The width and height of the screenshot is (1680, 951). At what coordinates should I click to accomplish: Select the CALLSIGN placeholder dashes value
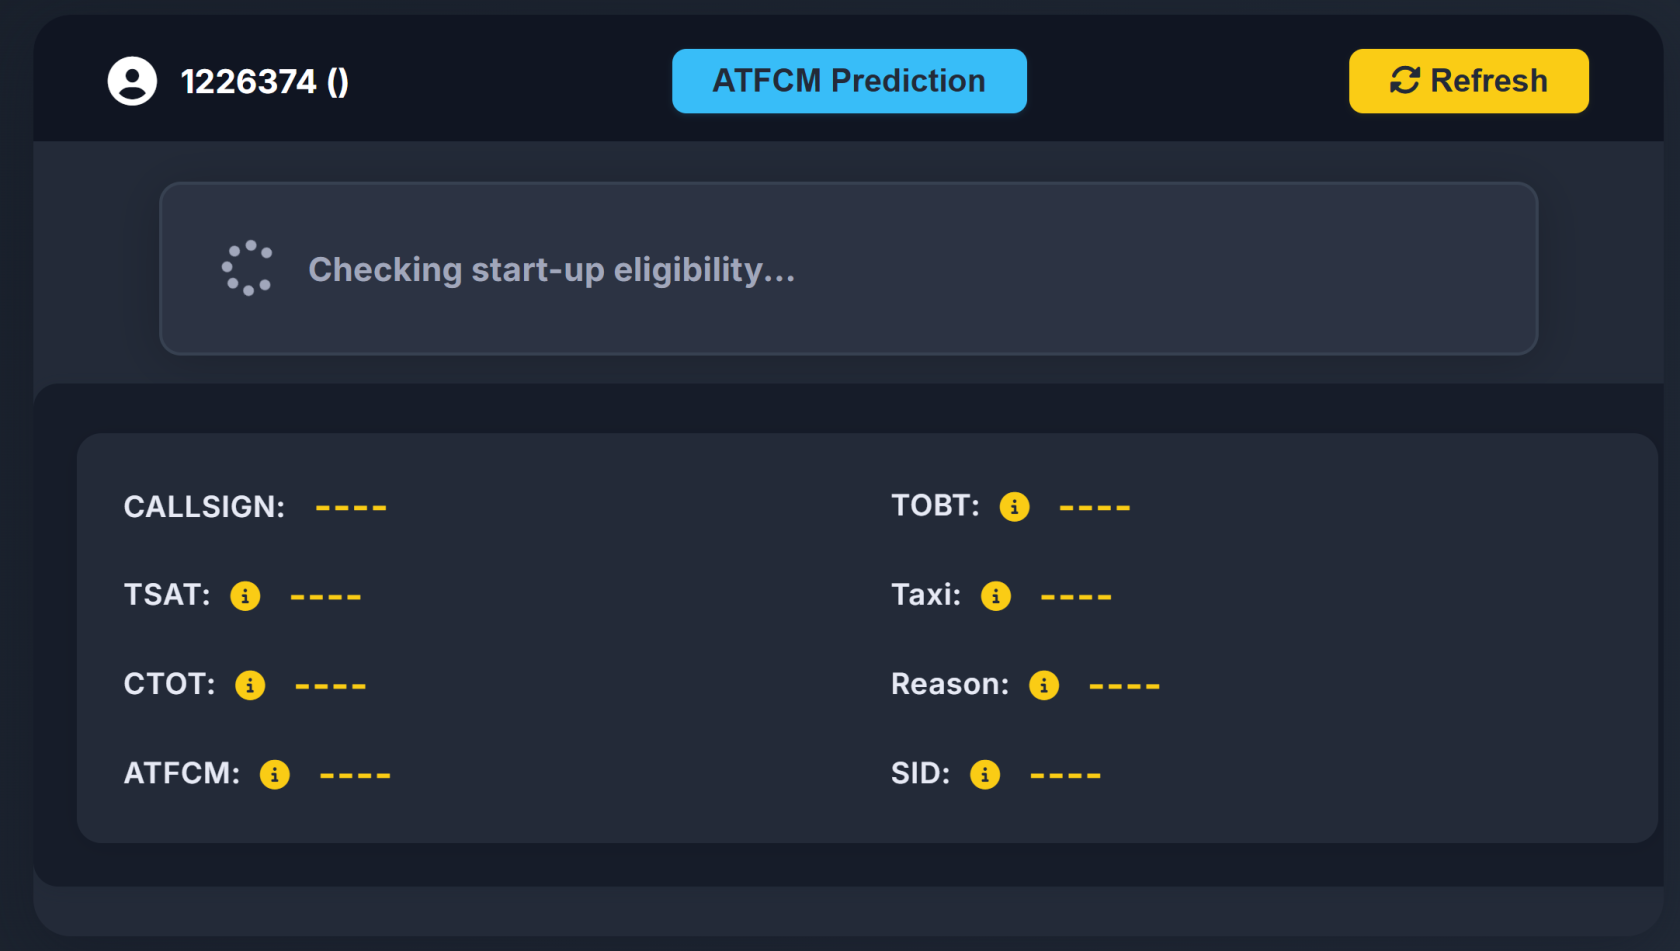click(351, 508)
